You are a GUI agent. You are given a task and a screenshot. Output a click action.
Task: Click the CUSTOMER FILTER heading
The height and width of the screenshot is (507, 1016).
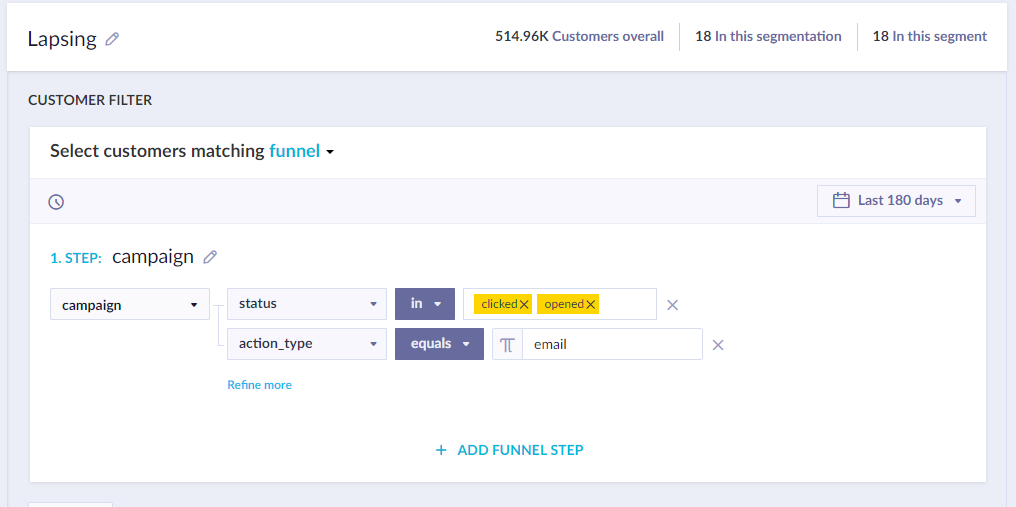click(90, 100)
